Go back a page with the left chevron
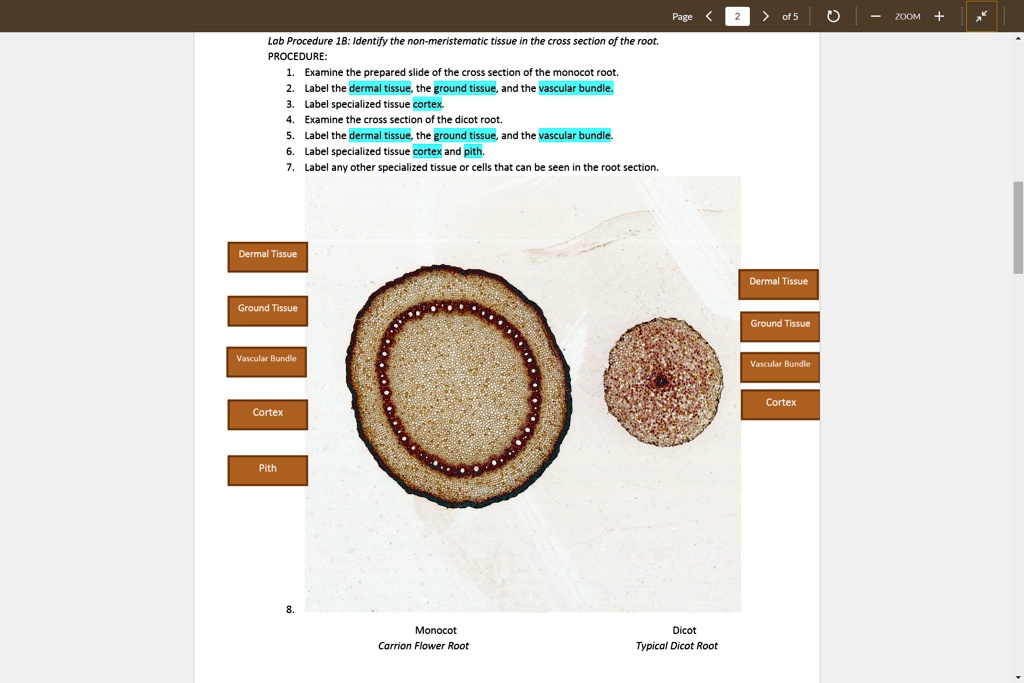The width and height of the screenshot is (1024, 683). (x=709, y=16)
